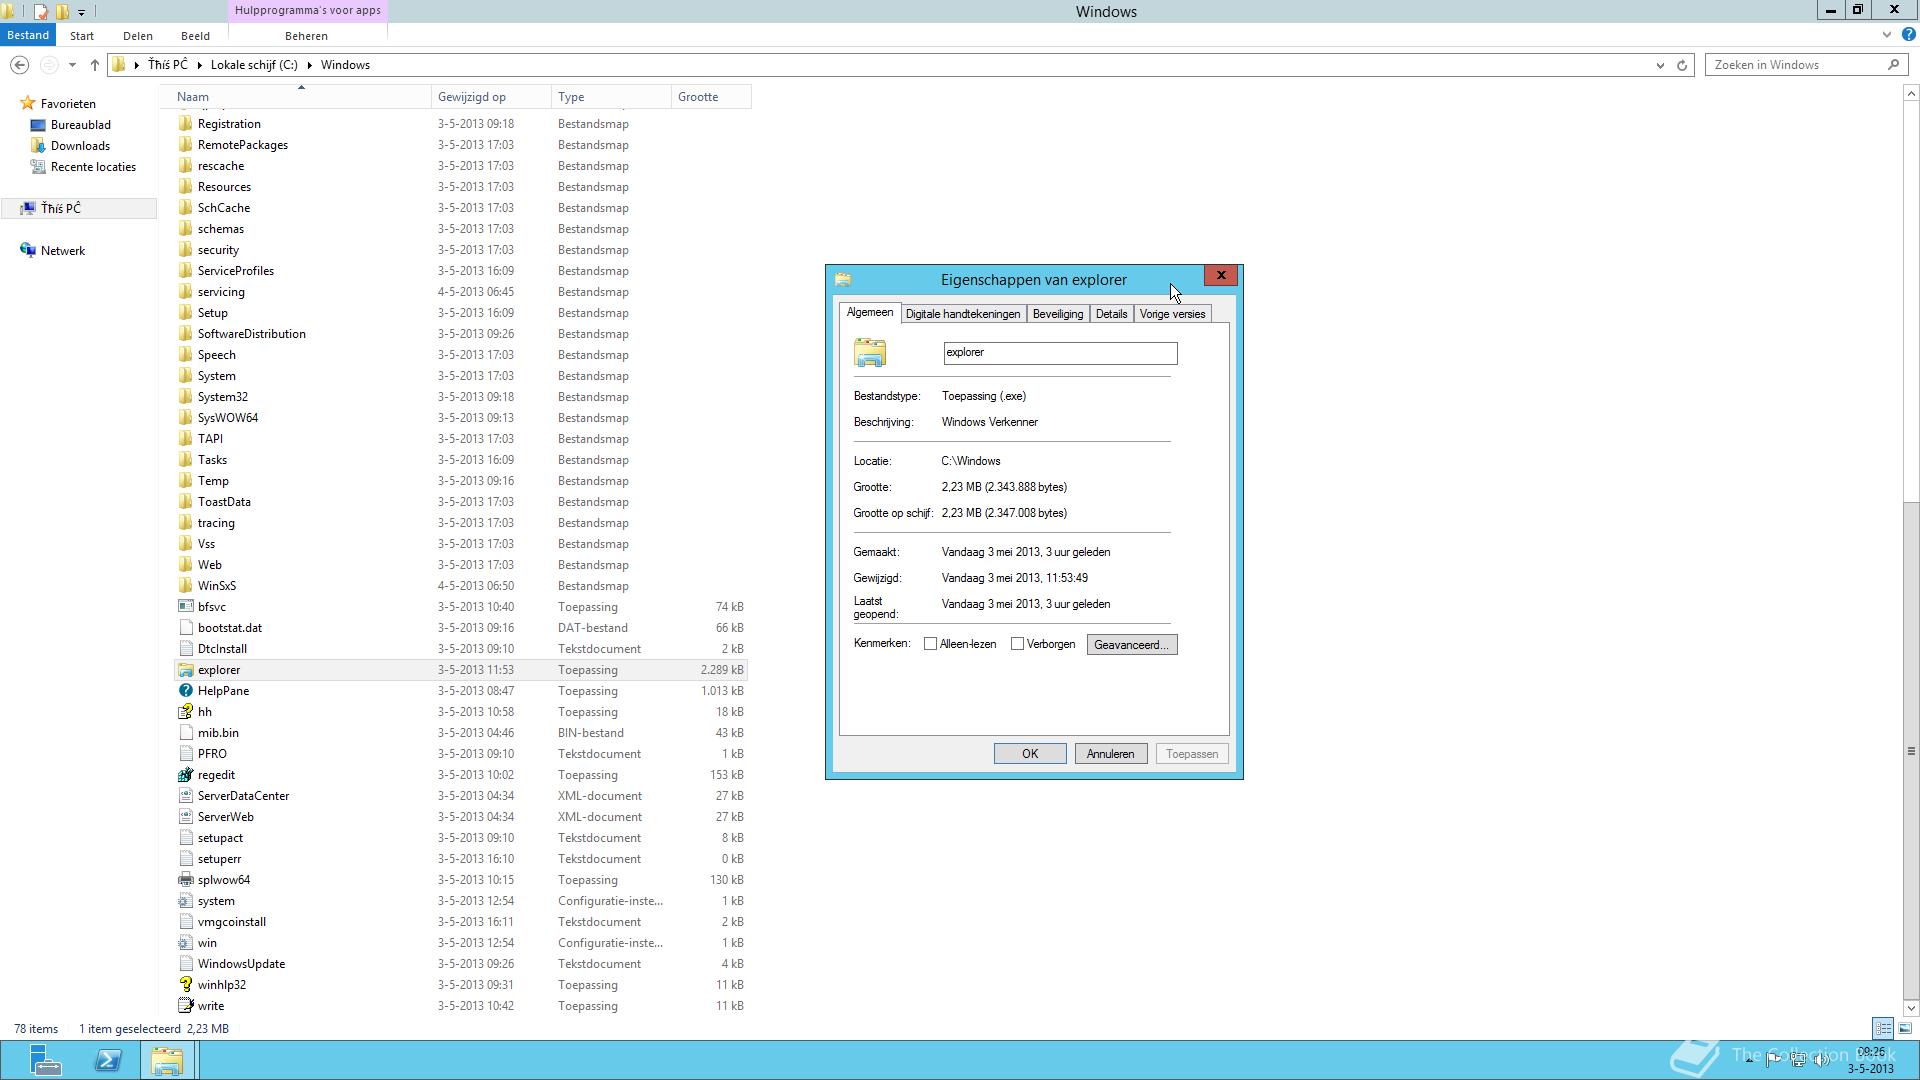Select Bureaublad in navigation pane

pyautogui.click(x=81, y=125)
